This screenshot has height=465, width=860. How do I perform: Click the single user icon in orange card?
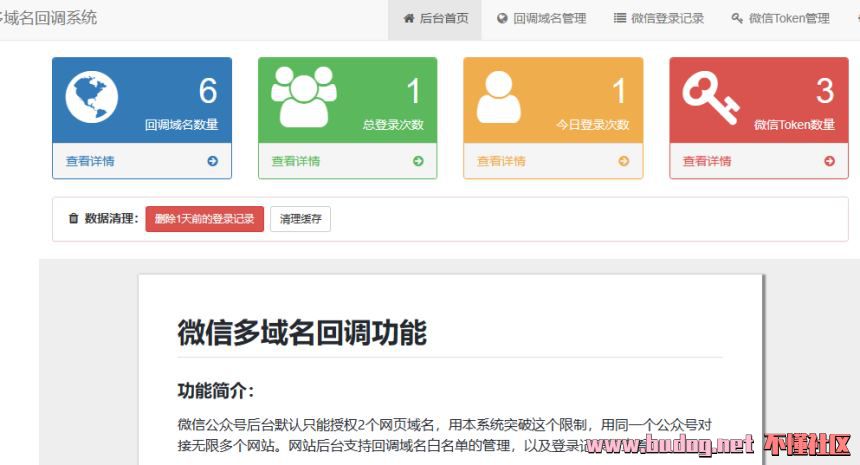(x=499, y=97)
